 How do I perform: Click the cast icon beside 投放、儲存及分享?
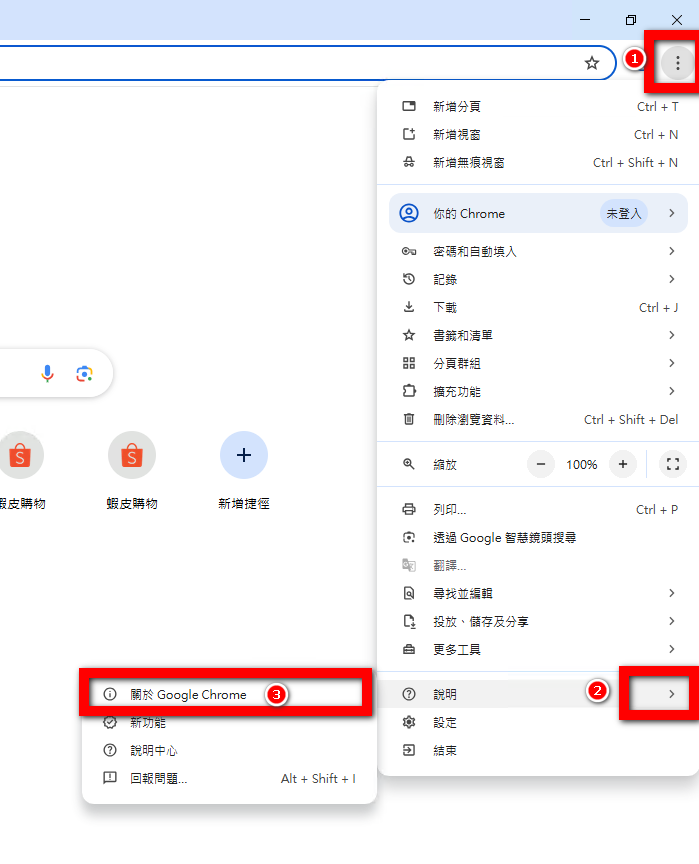[409, 622]
